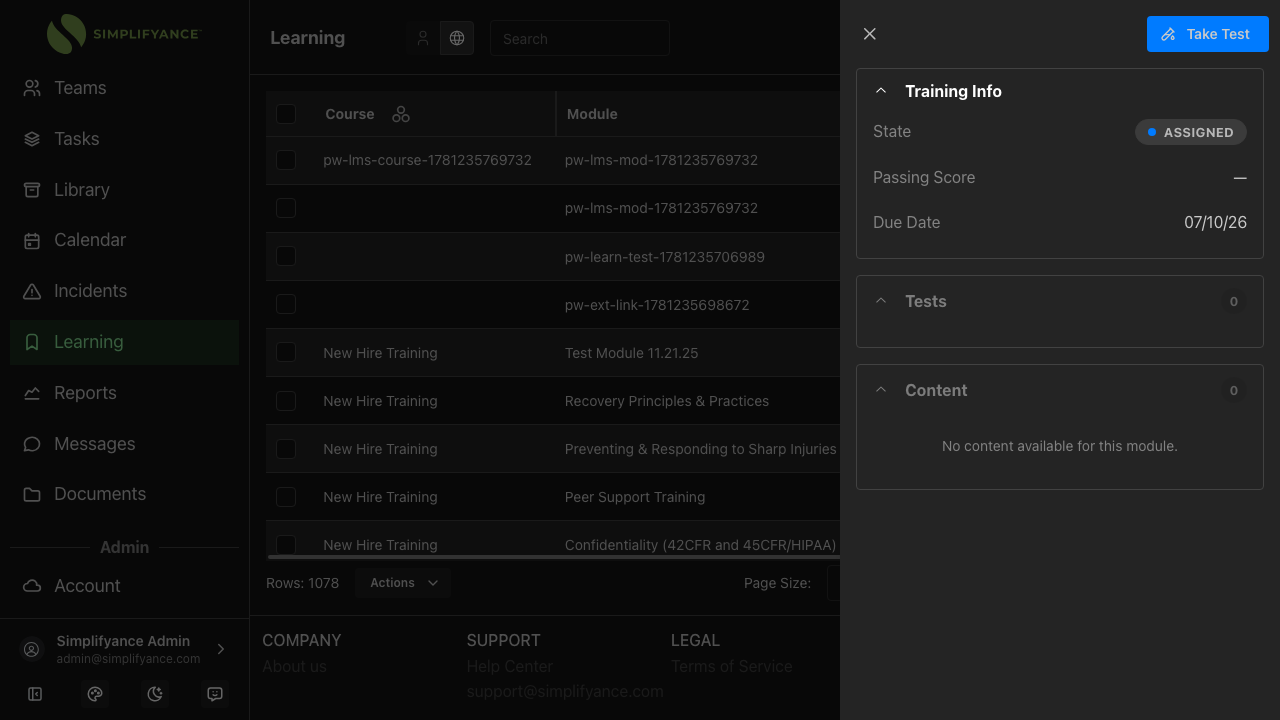Image resolution: width=1280 pixels, height=720 pixels.
Task: Select Reports in the sidebar
Action: coord(124,393)
